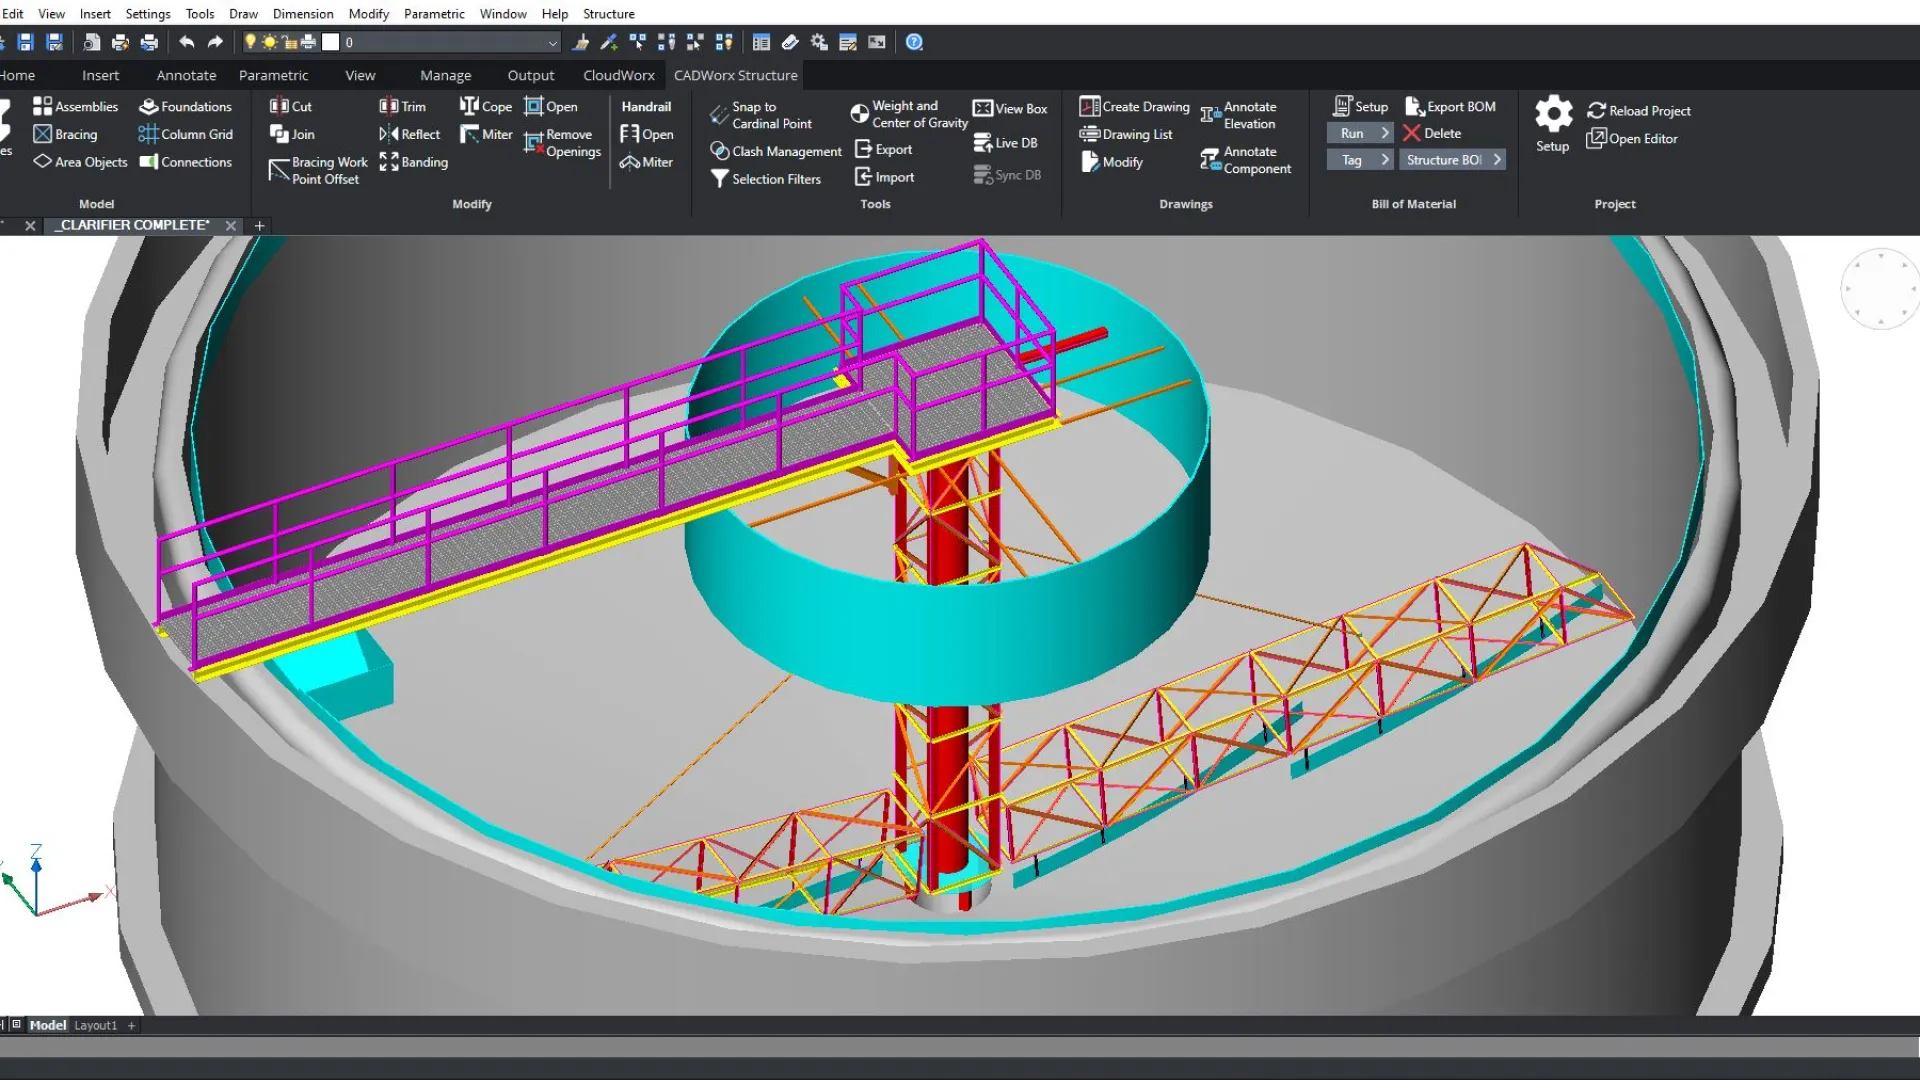Choose the Bracing tool
The width and height of the screenshot is (1920, 1080).
click(65, 134)
